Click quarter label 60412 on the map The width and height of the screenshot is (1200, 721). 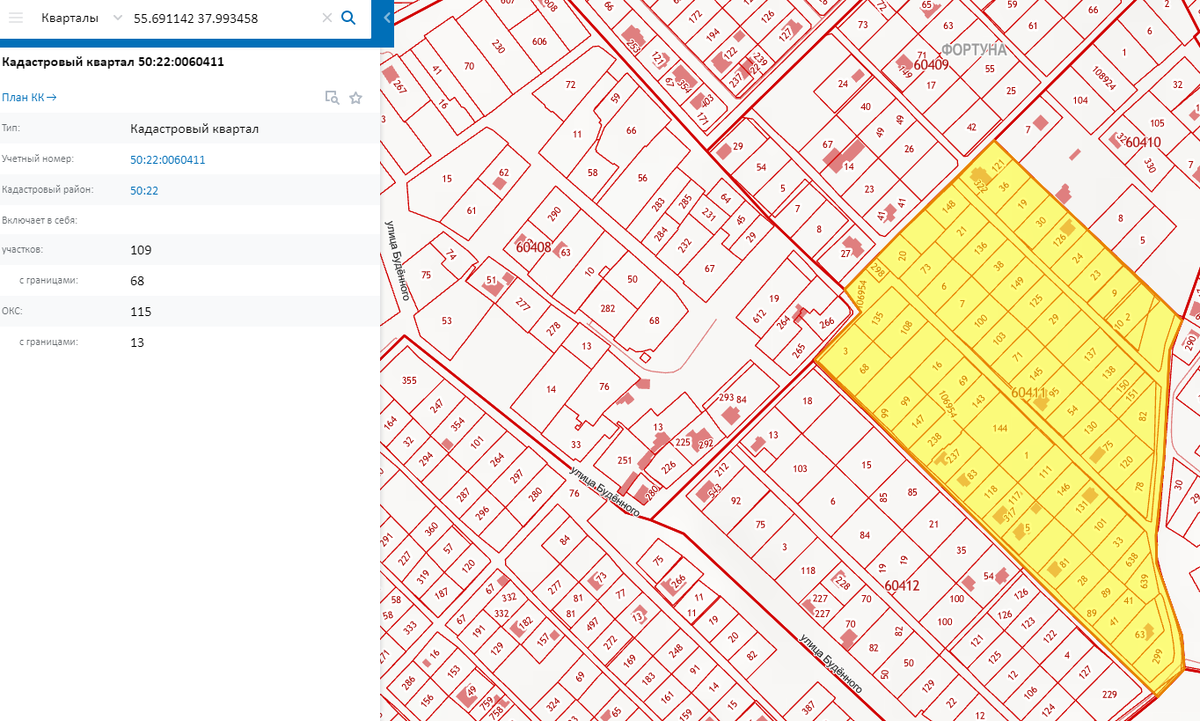[901, 585]
